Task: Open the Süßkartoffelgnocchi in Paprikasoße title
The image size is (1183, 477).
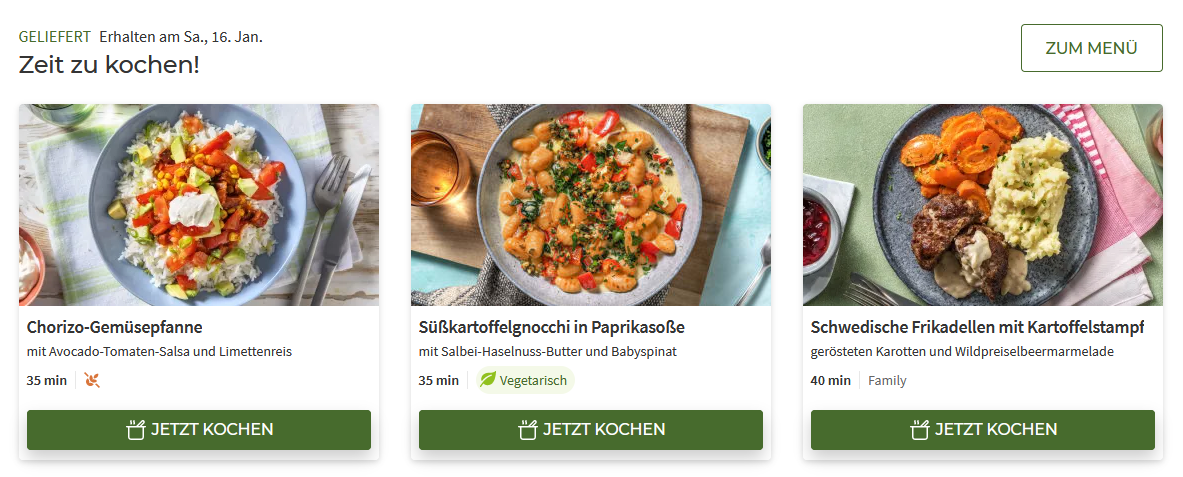Action: click(552, 328)
